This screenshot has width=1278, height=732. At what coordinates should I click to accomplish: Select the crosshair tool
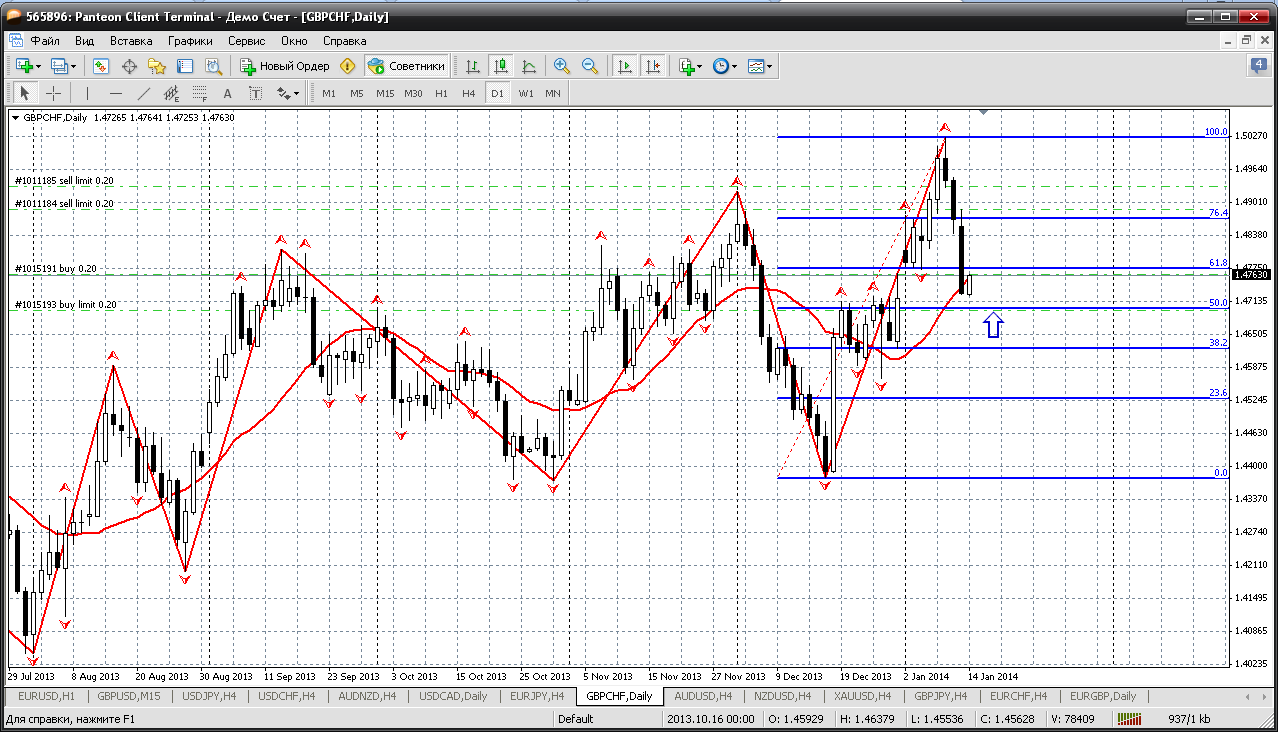(x=53, y=93)
